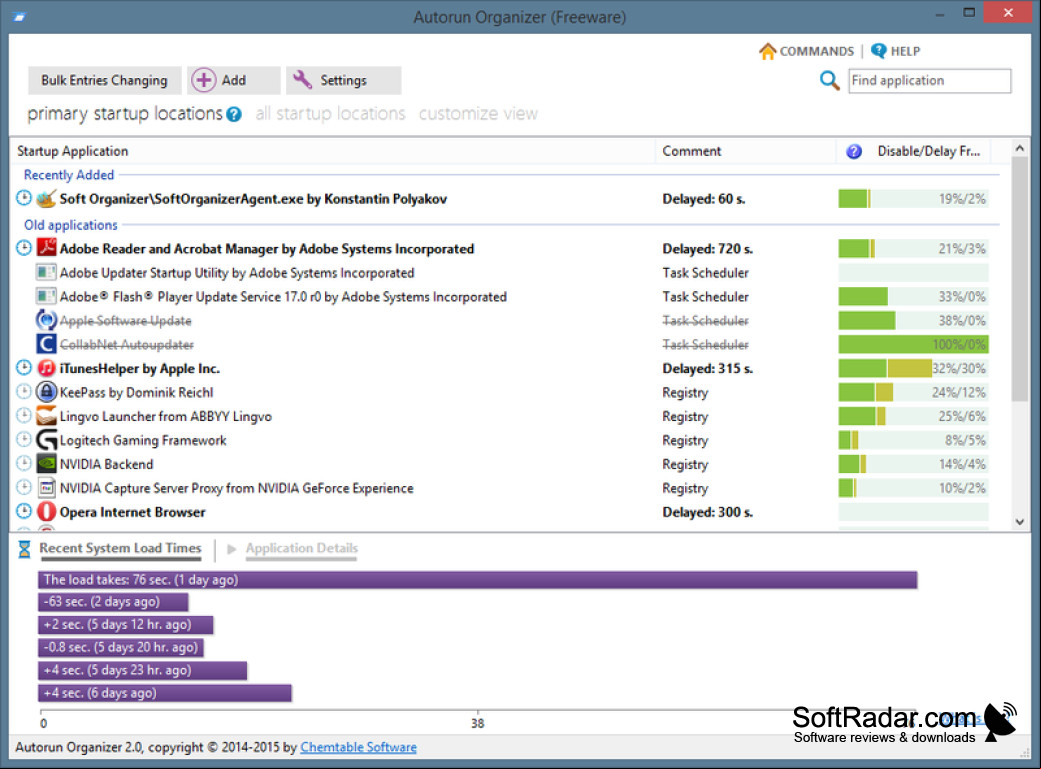This screenshot has width=1041, height=769.
Task: Toggle delay clock for KeePass
Action: (23, 391)
